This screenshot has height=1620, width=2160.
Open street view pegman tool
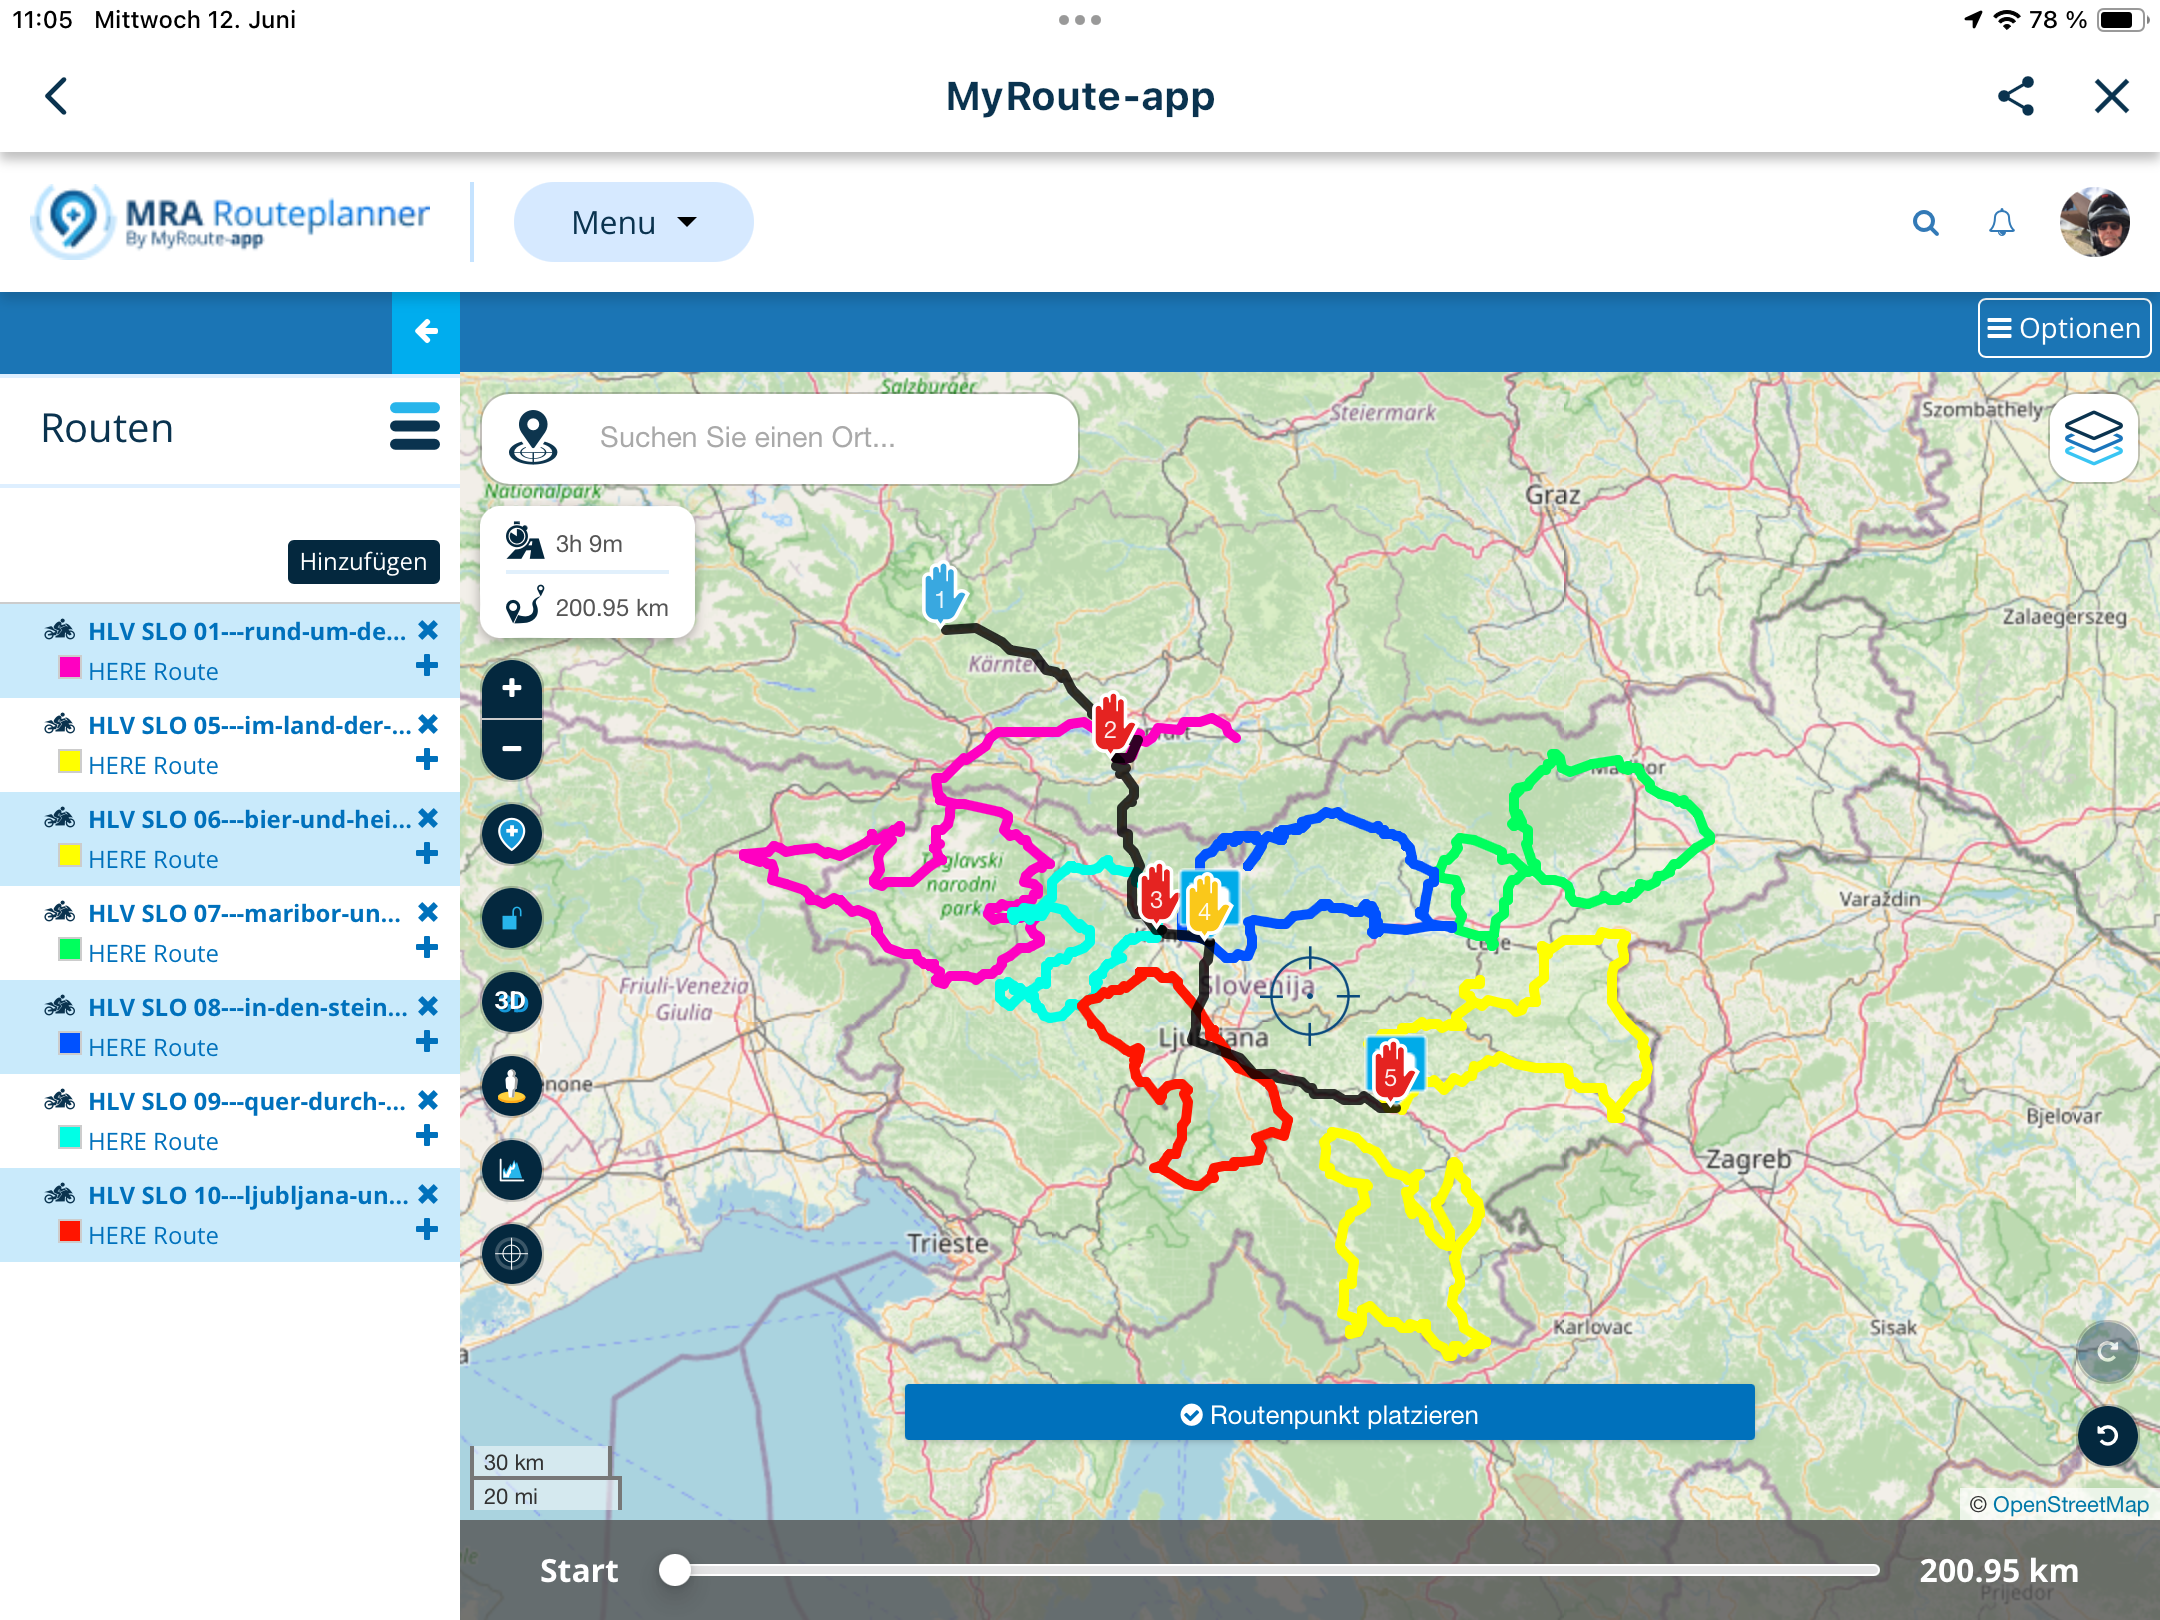coord(512,1086)
